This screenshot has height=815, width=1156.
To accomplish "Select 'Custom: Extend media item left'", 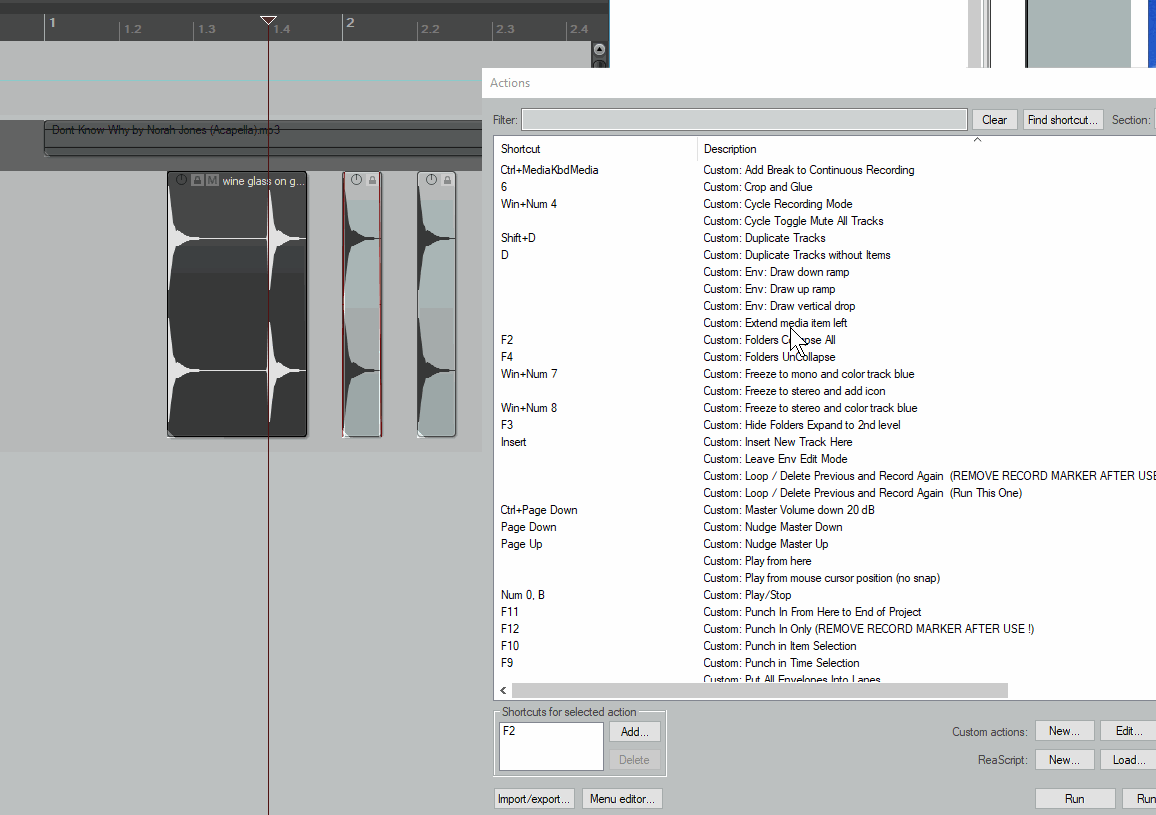I will pyautogui.click(x=775, y=322).
